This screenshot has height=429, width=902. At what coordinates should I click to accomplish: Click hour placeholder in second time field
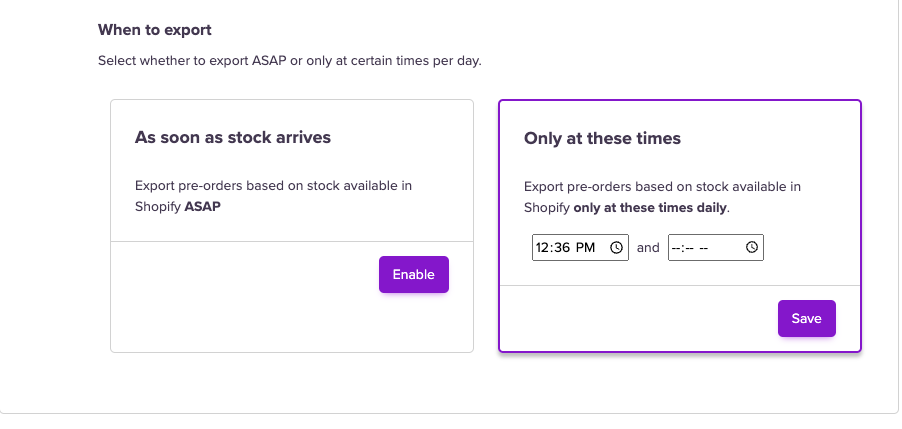point(675,247)
